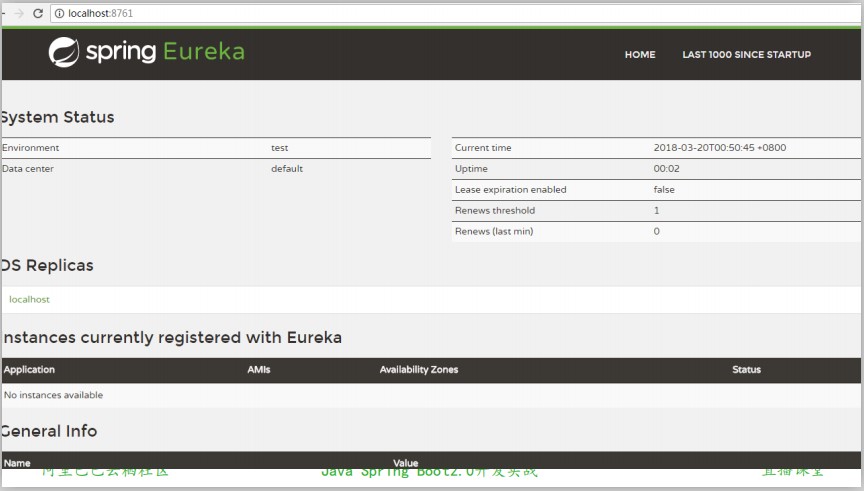Click the Renews threshold value 1

coord(656,211)
